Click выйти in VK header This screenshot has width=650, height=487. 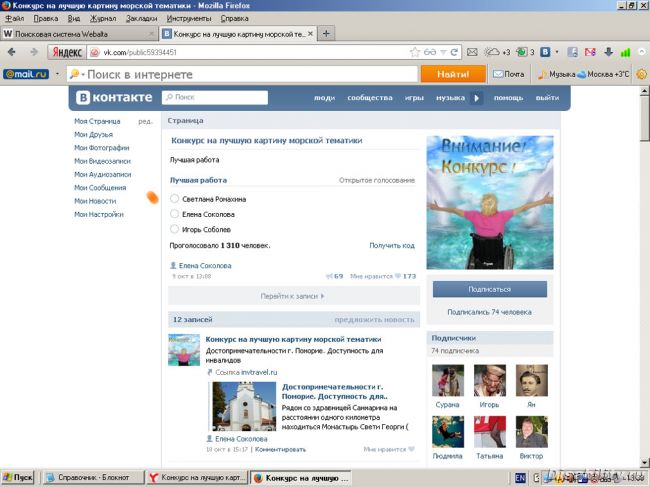pos(547,98)
